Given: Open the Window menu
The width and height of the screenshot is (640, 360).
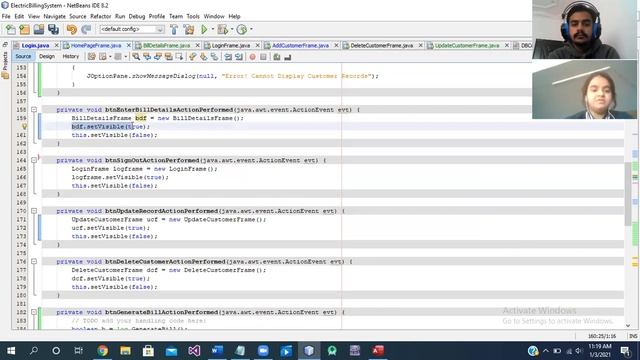Looking at the screenshot, I should coord(214,16).
